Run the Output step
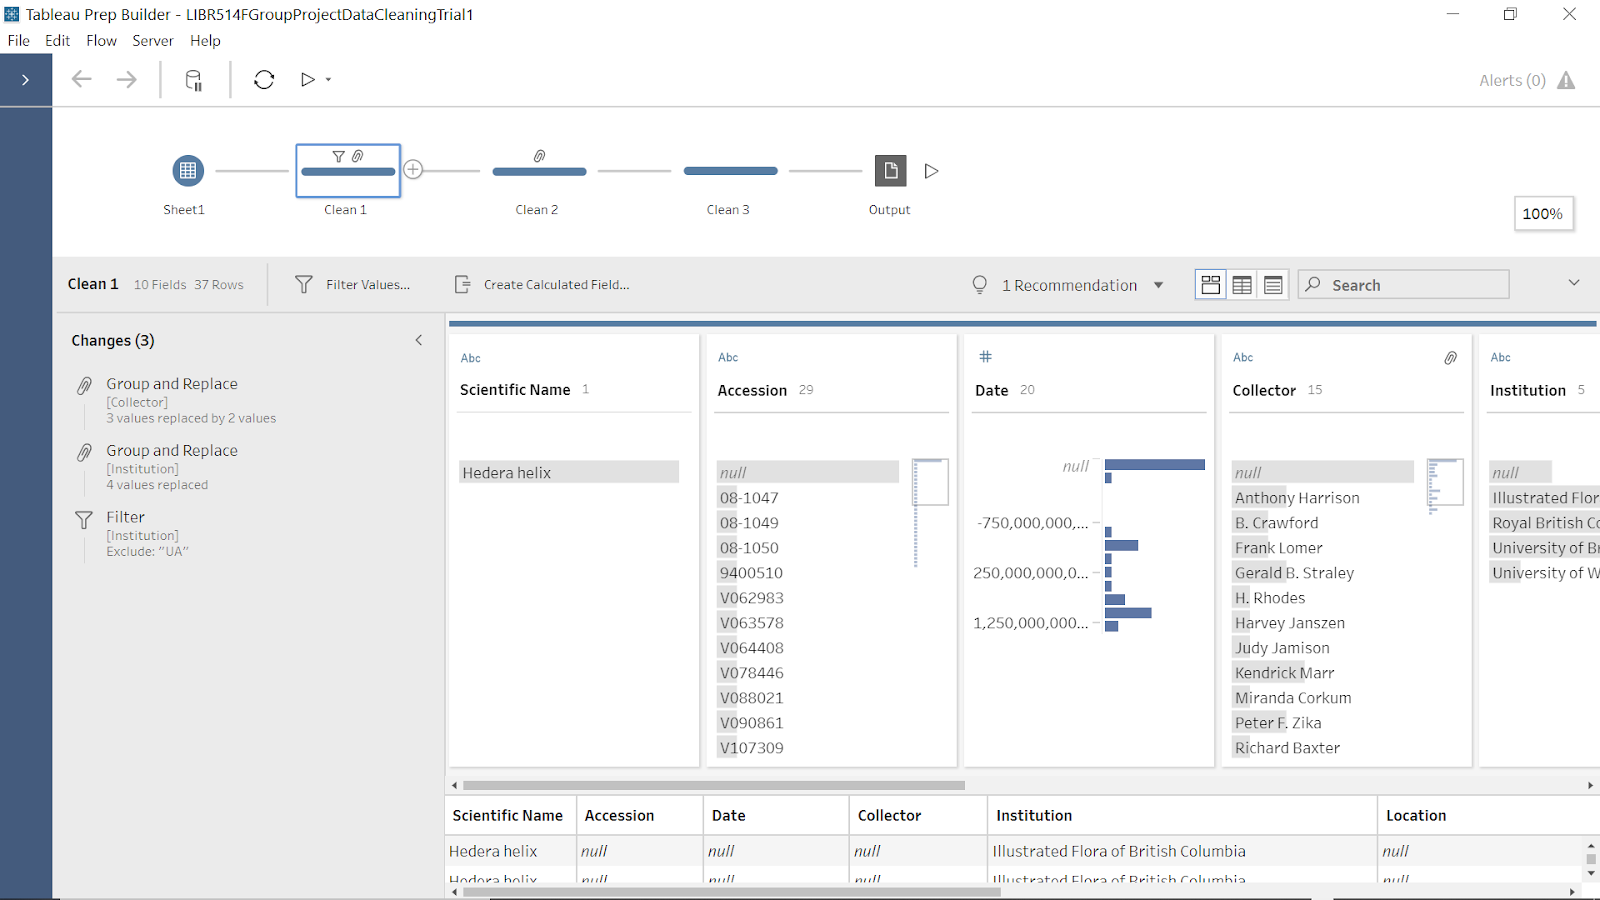The image size is (1600, 900). click(931, 171)
